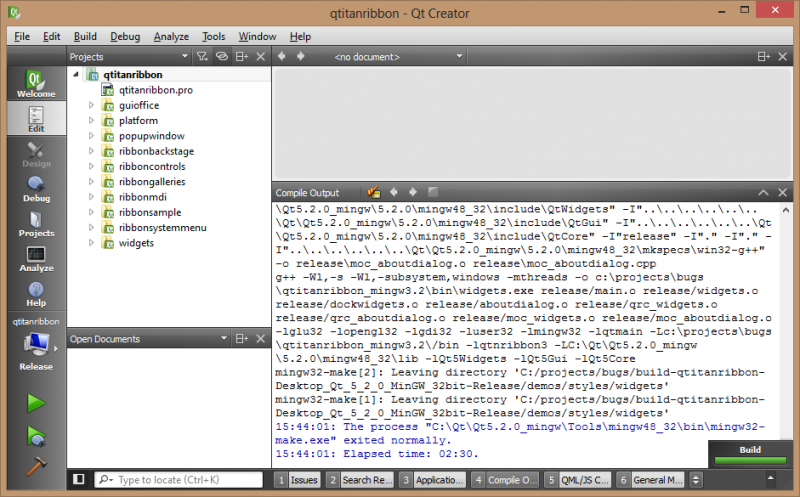Click the hammer Build Project icon
800x497 pixels.
[x=36, y=467]
